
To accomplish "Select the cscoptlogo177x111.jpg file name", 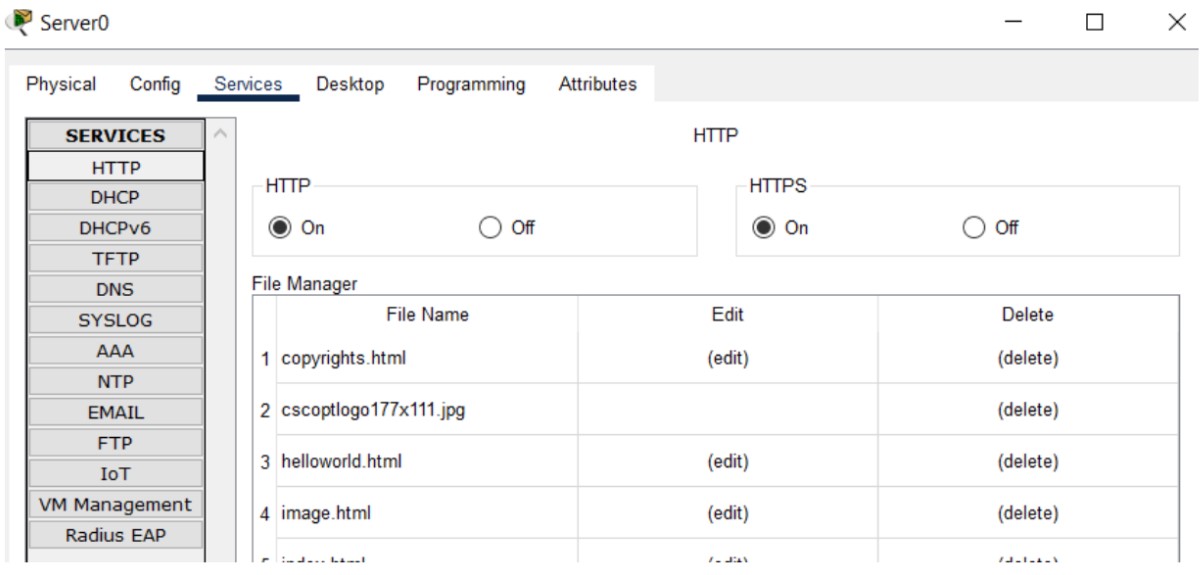I will click(x=373, y=410).
